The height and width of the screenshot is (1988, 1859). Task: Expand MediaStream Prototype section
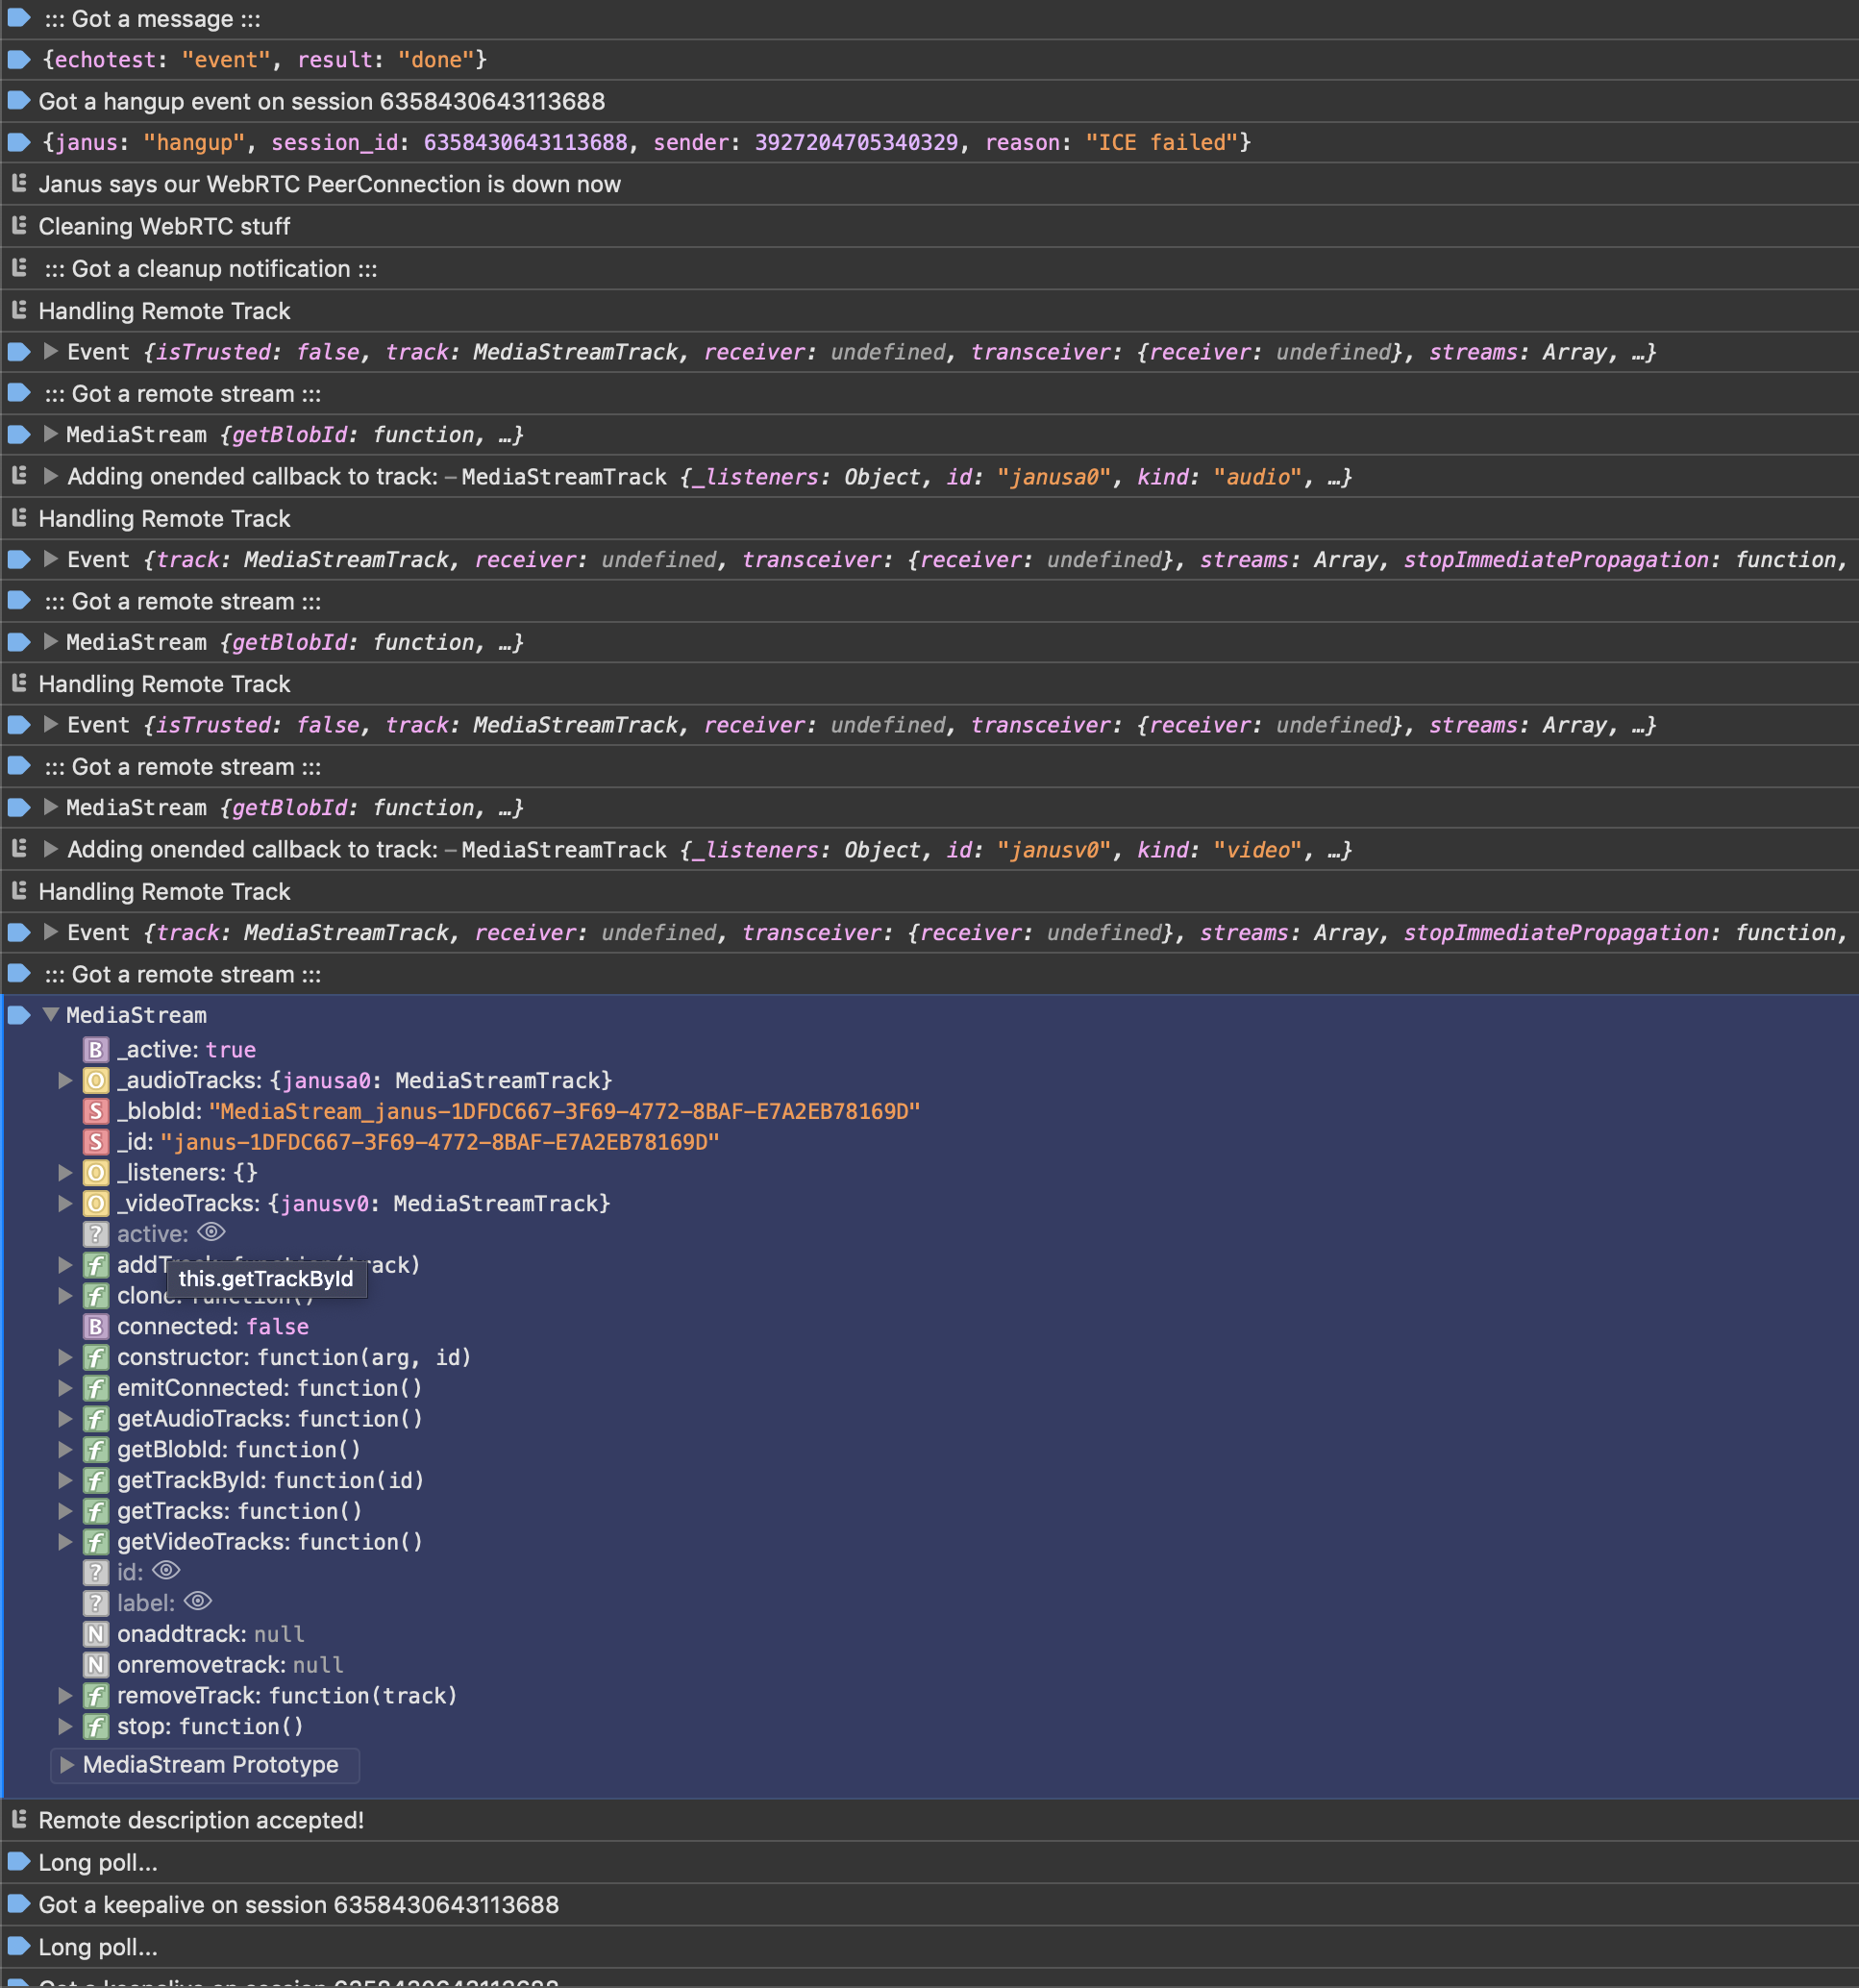(67, 1765)
